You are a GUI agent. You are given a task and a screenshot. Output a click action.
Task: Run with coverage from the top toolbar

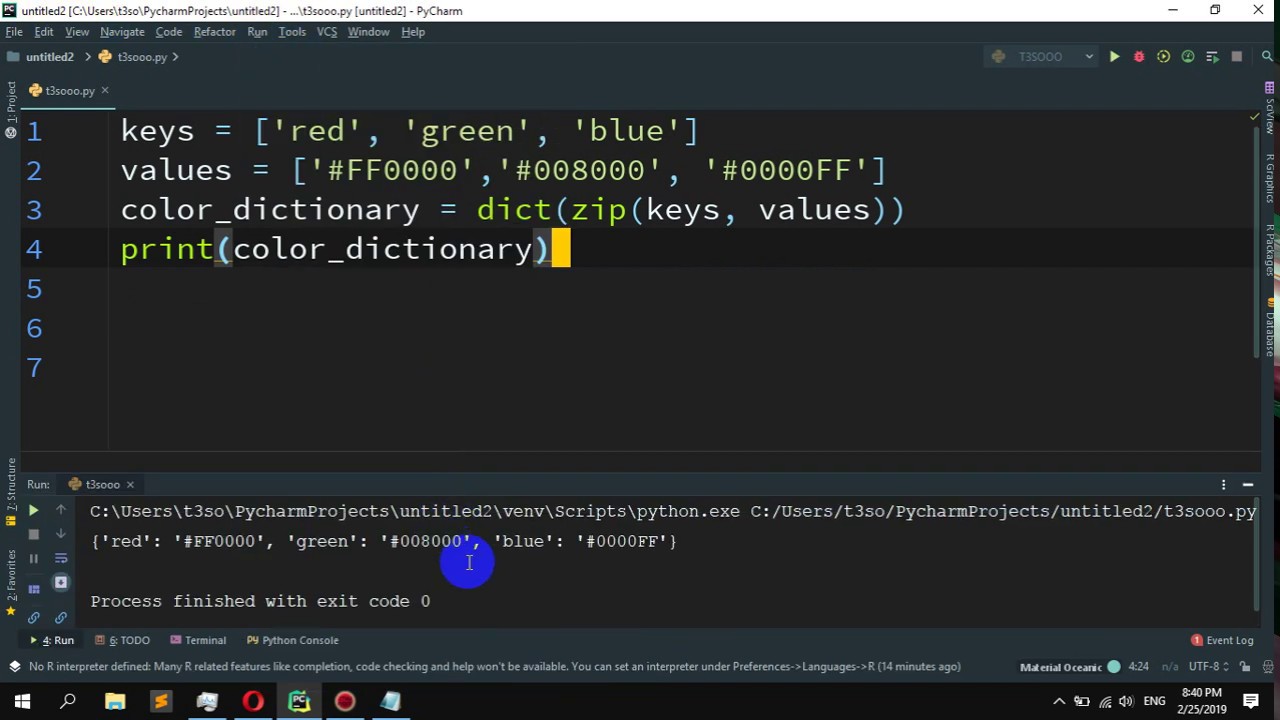(1163, 57)
